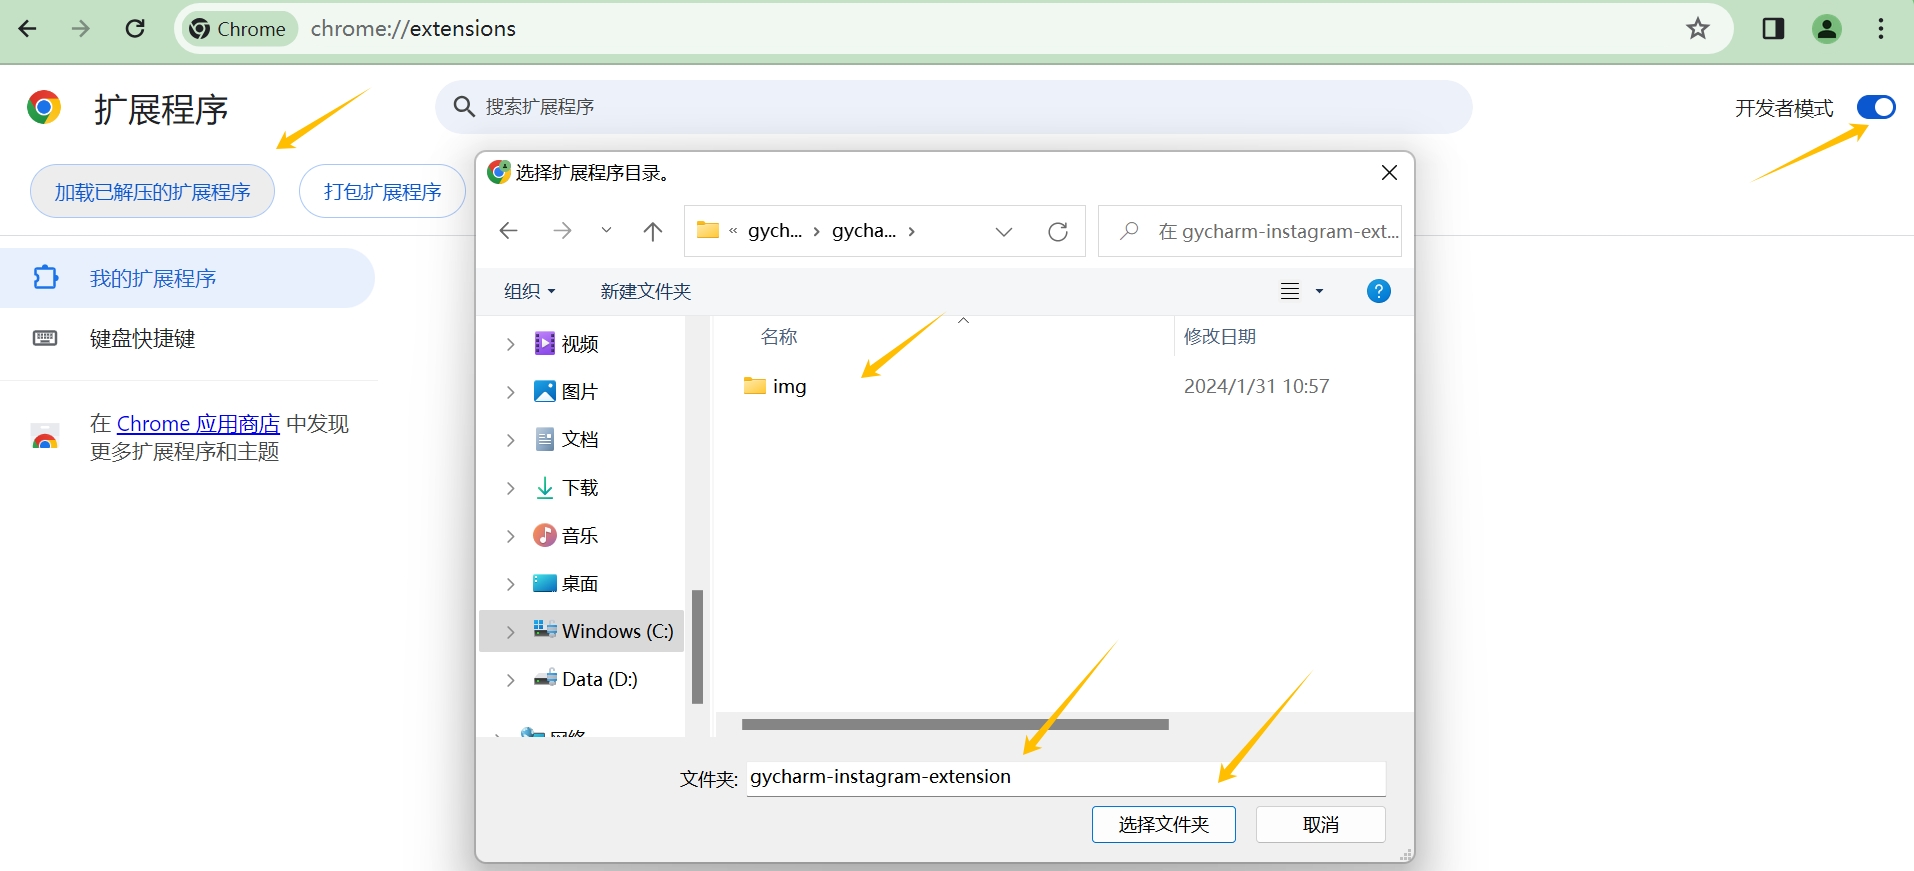Select Videos in navigation pane

[x=566, y=344]
